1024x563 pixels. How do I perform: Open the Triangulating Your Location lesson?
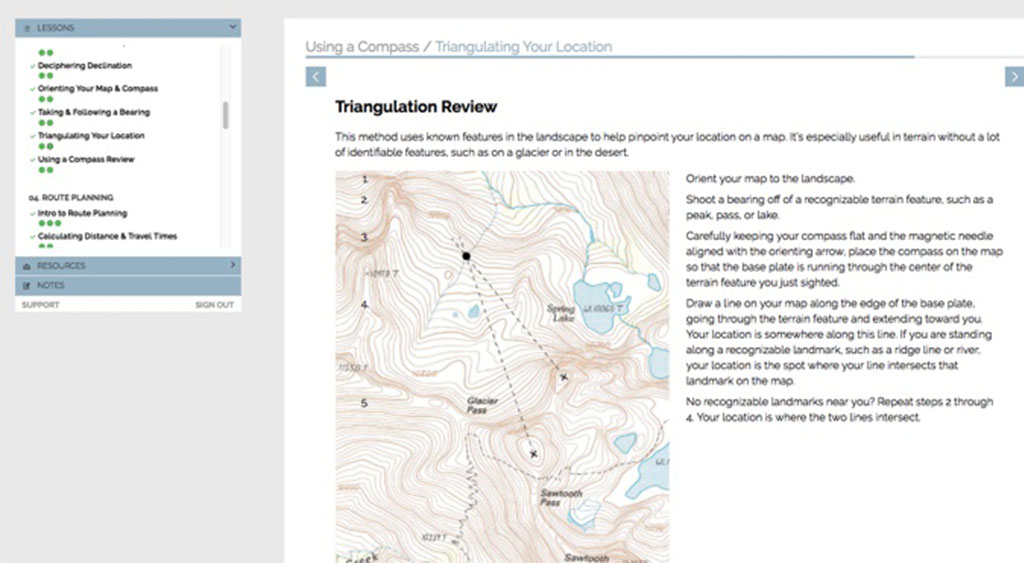pyautogui.click(x=91, y=136)
